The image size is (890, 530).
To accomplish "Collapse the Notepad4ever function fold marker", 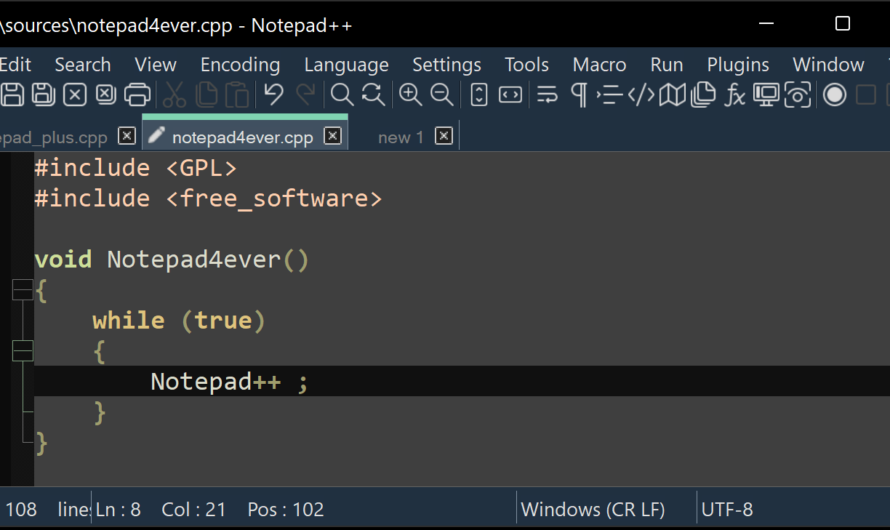I will pyautogui.click(x=22, y=290).
